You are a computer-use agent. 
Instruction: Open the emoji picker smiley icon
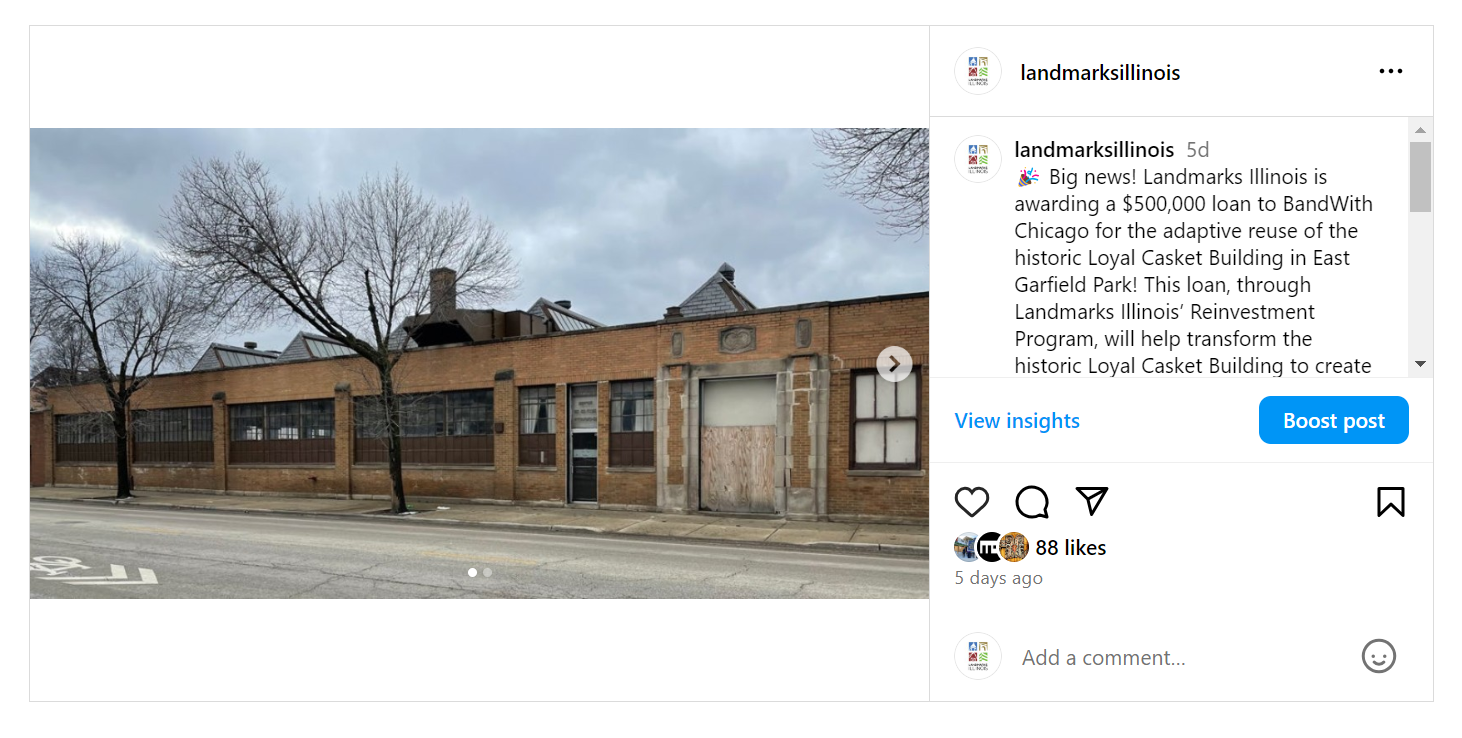pyautogui.click(x=1378, y=657)
